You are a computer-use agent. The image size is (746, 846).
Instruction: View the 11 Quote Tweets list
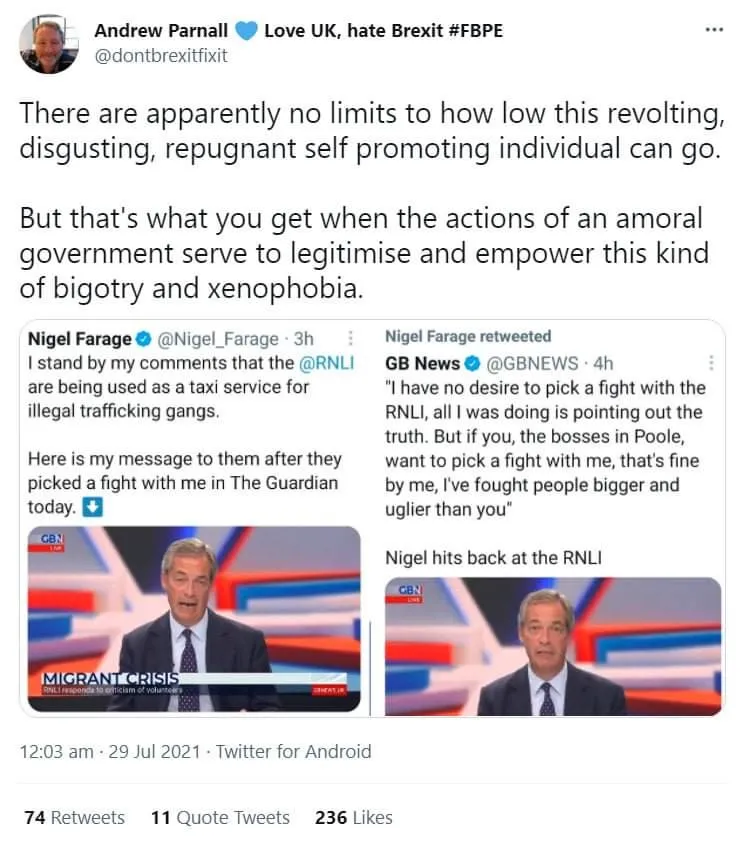click(220, 817)
